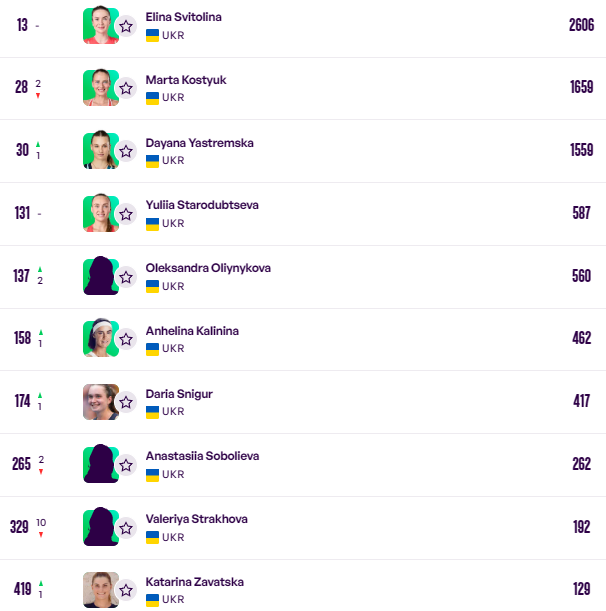Click the star icon beside Oleksandra Oliynykova
Screen dimensions: 606x611
[126, 277]
